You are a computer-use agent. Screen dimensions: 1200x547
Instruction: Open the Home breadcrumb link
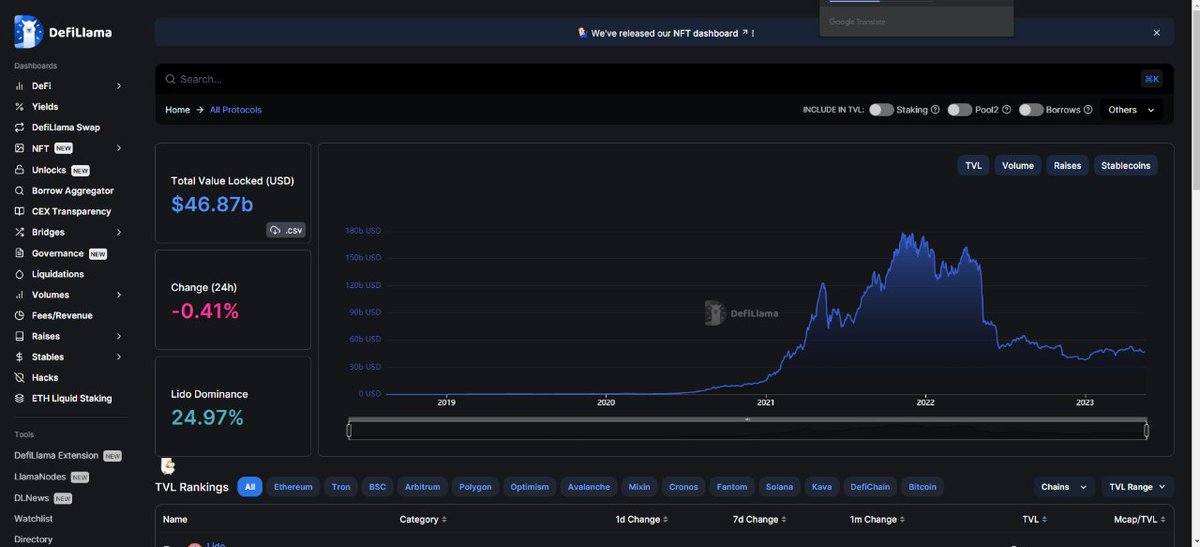pos(177,110)
